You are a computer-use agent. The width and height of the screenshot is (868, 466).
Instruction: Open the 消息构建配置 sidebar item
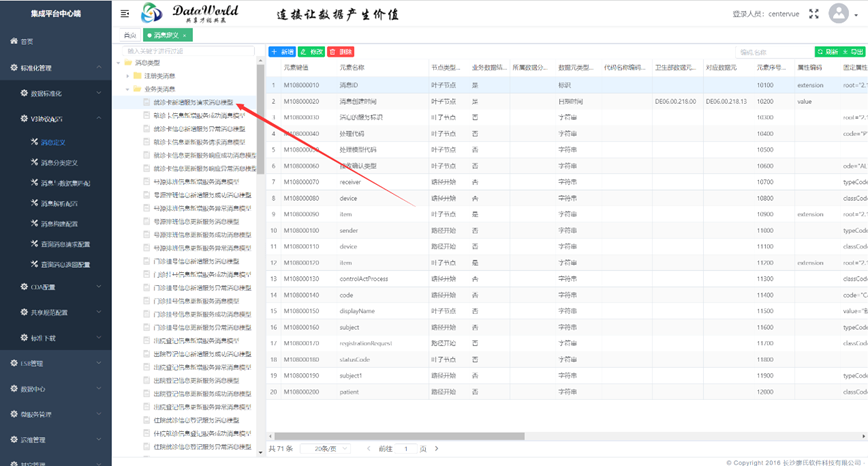(x=55, y=224)
